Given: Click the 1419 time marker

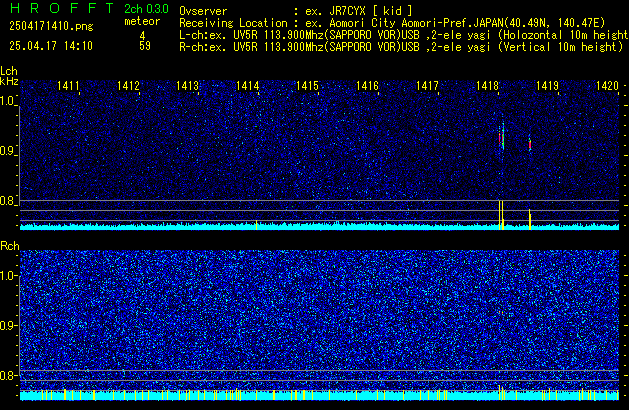Looking at the screenshot, I should tap(547, 86).
